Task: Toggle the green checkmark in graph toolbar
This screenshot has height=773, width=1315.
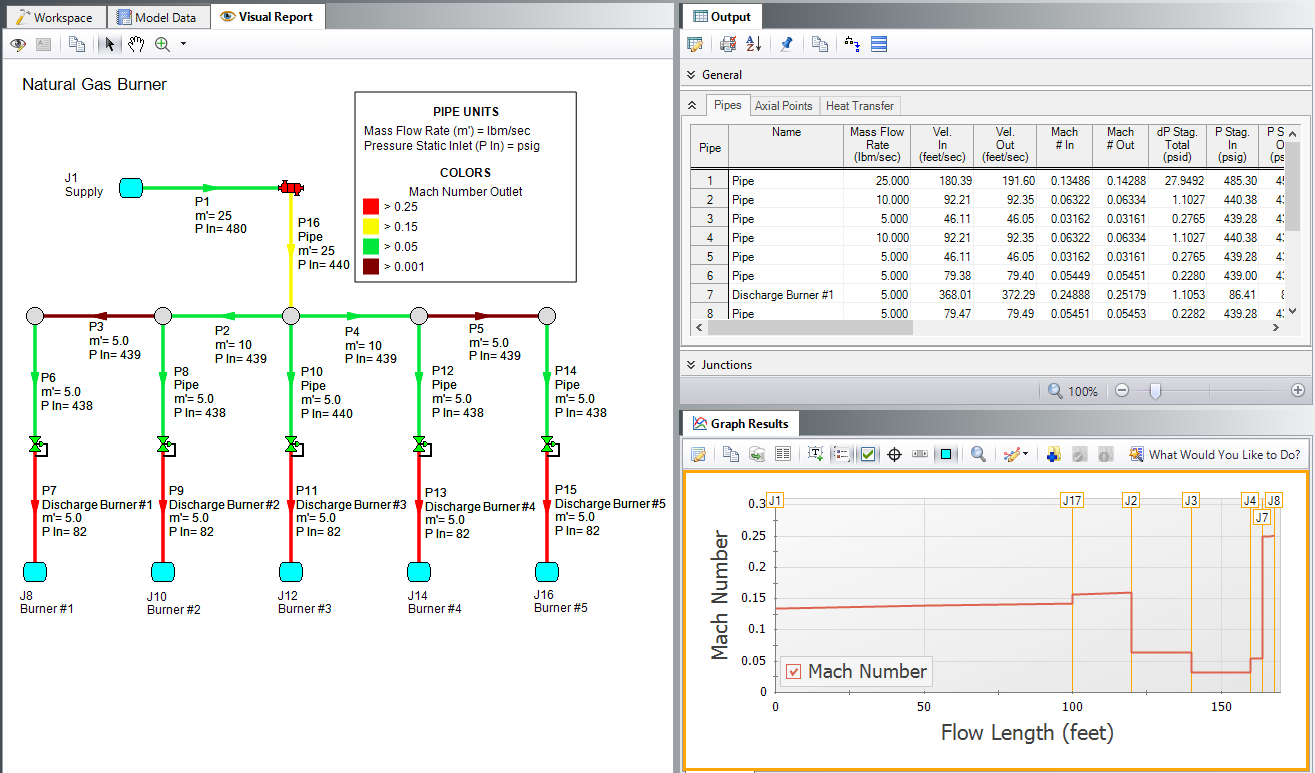Action: [x=868, y=454]
